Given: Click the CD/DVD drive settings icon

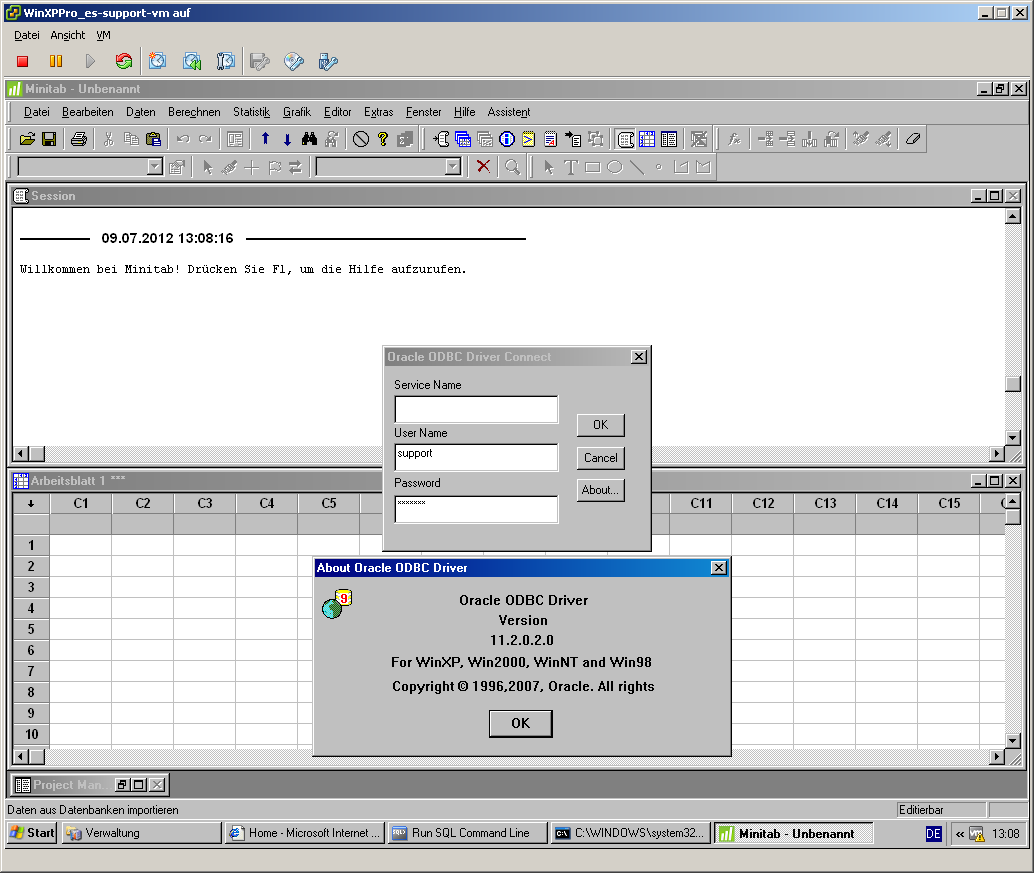Looking at the screenshot, I should [x=294, y=61].
